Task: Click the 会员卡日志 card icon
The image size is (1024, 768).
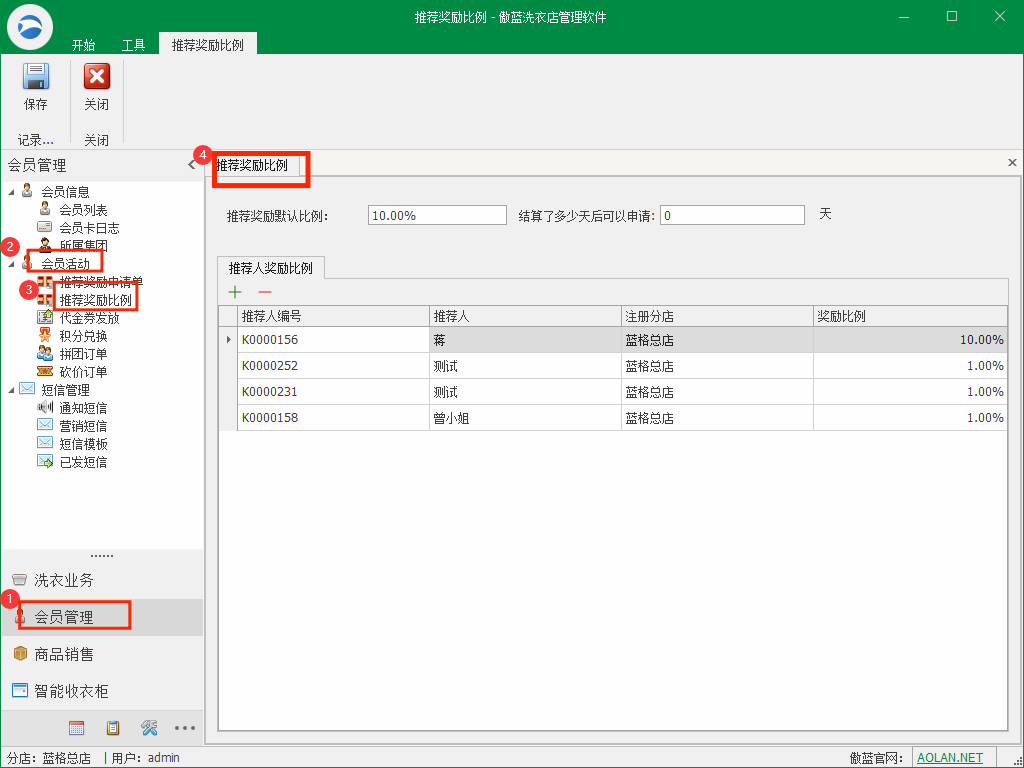Action: click(x=45, y=227)
